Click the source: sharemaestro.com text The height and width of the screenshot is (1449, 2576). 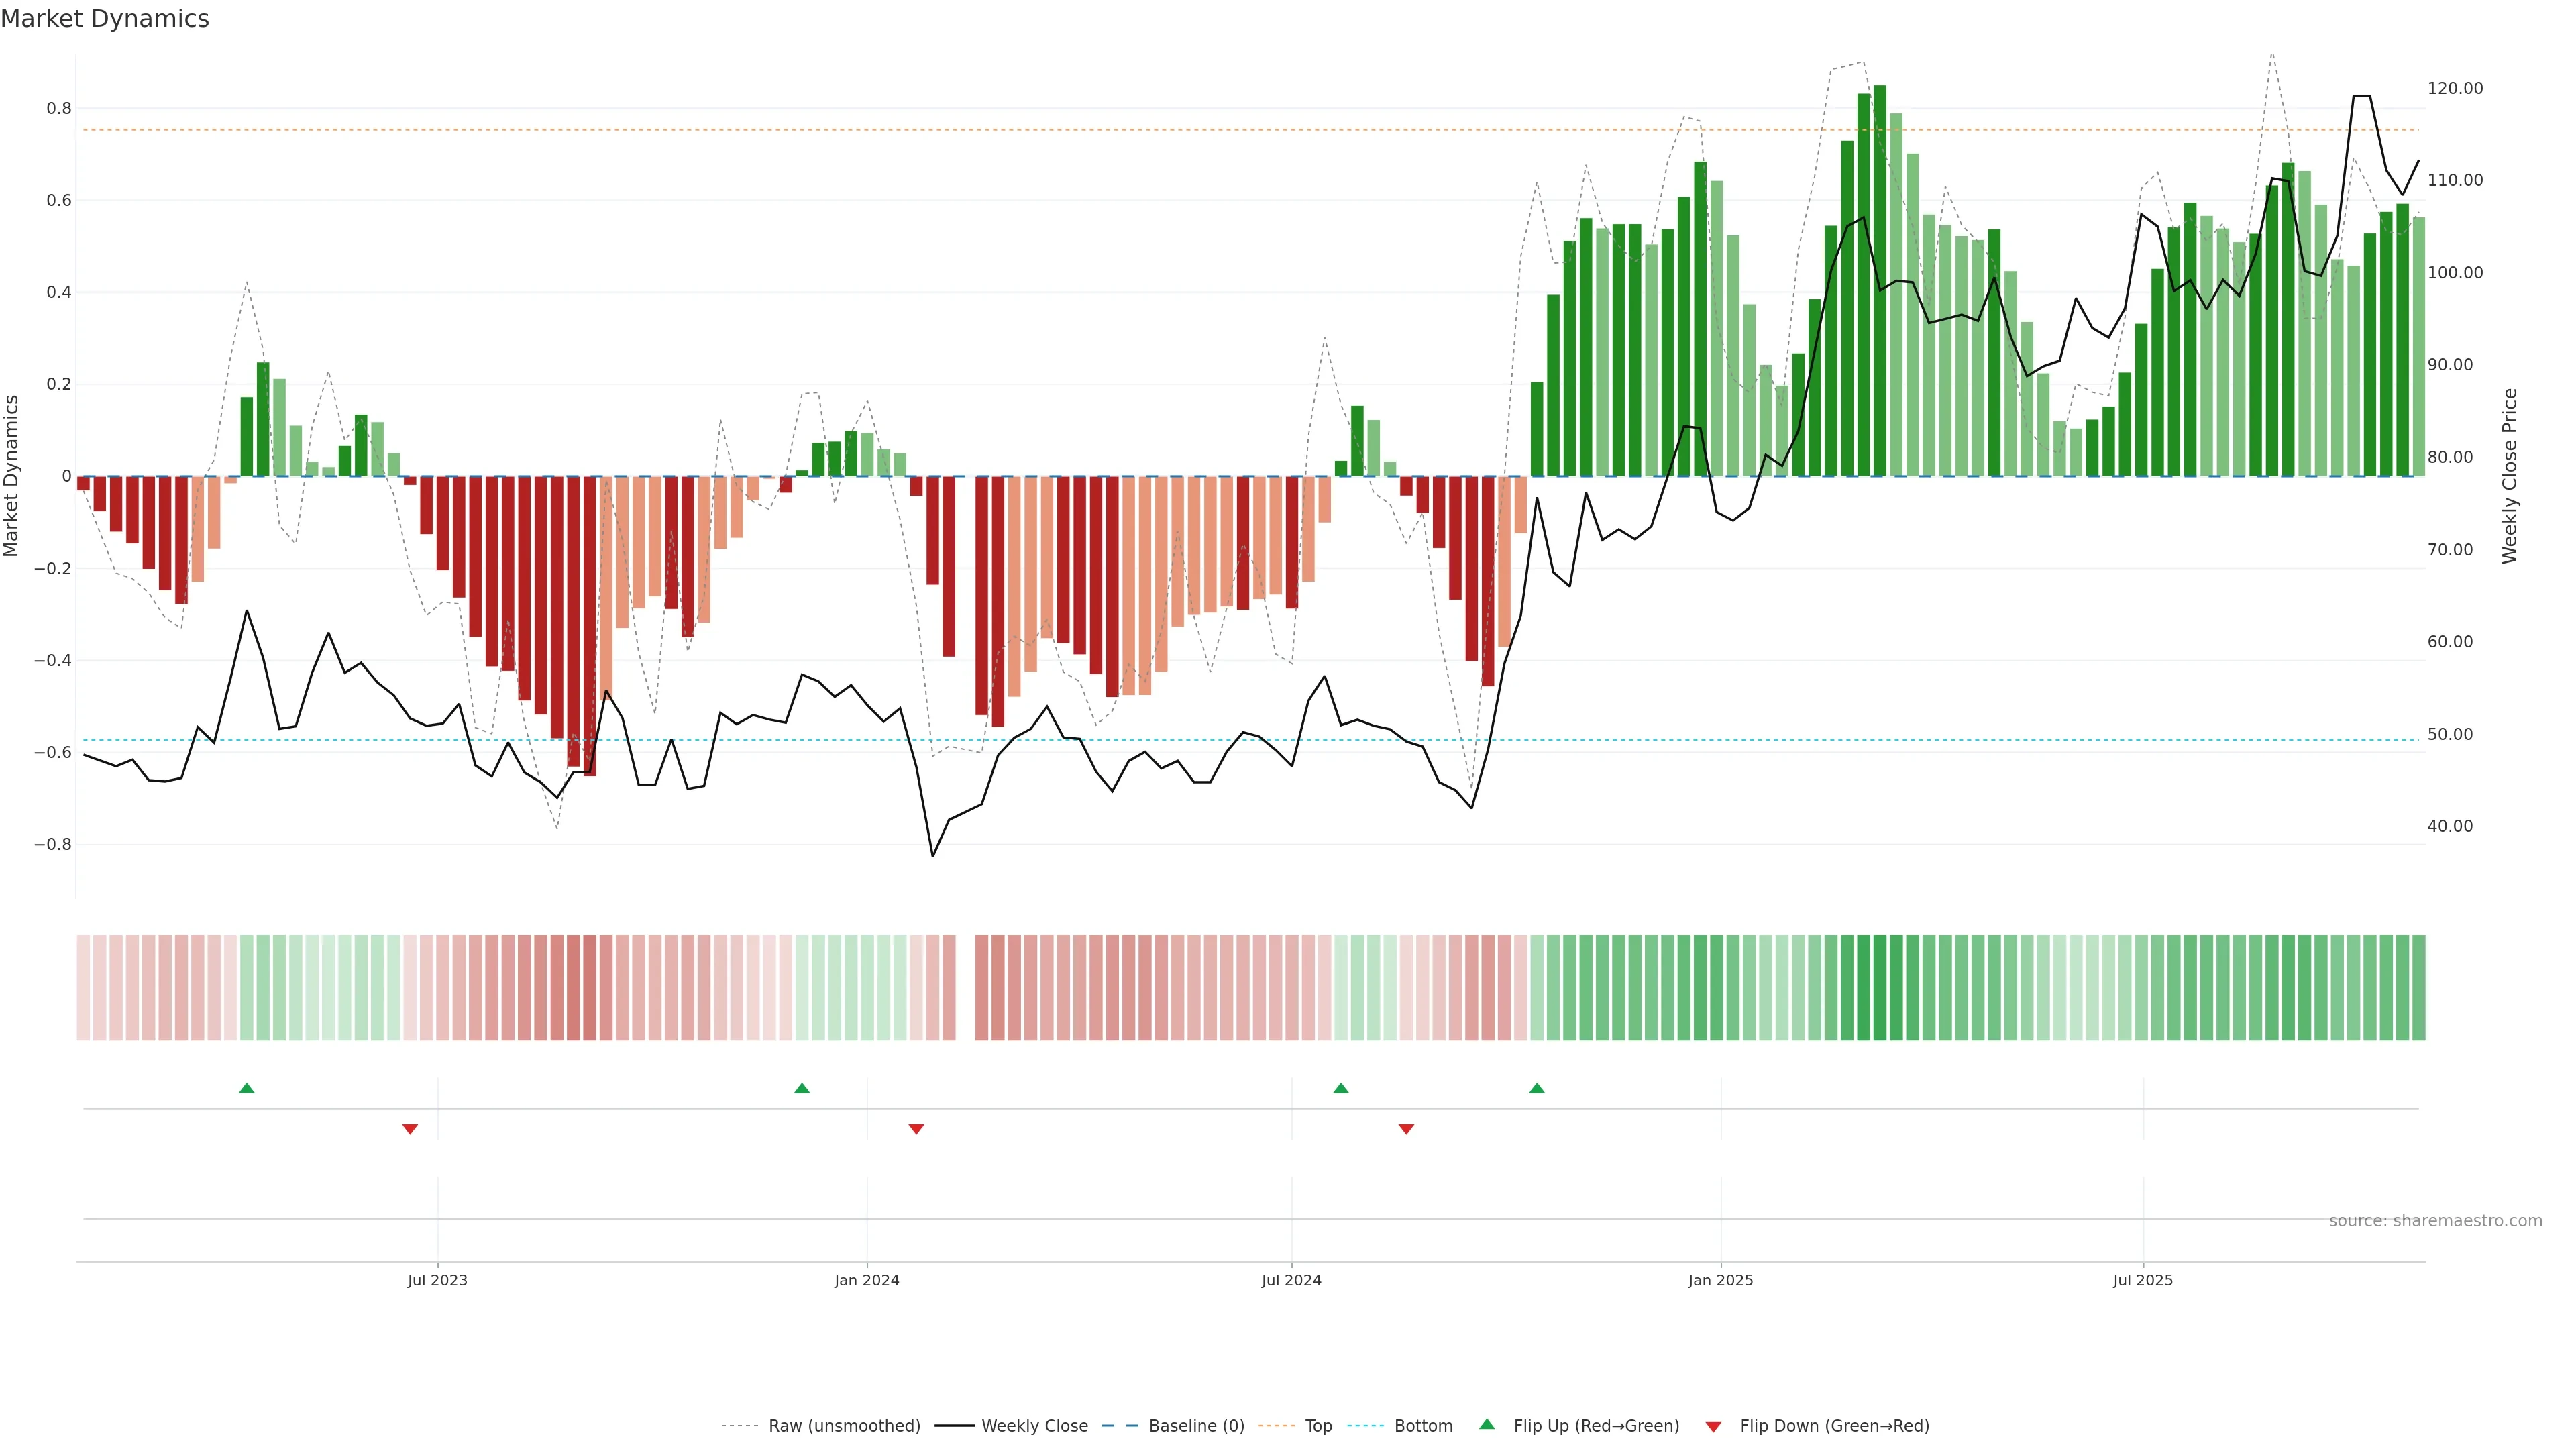pyautogui.click(x=2435, y=1221)
